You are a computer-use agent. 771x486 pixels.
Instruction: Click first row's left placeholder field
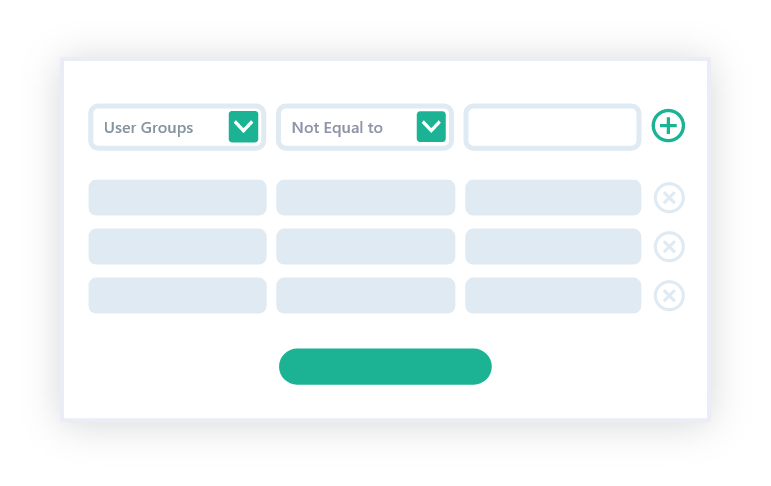[177, 198]
